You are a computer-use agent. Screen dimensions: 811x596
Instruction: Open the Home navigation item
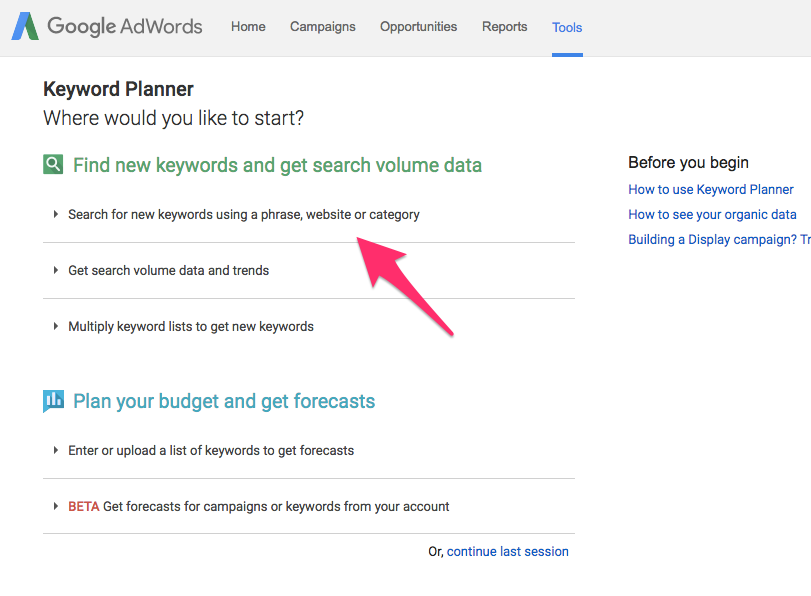[248, 27]
